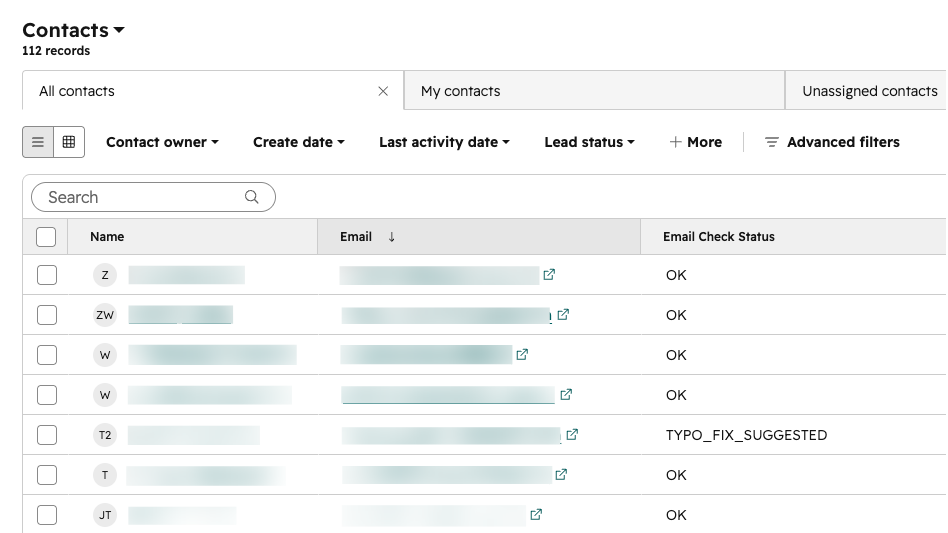The height and width of the screenshot is (533, 948).
Task: Click the Z avatar icon
Action: (x=105, y=275)
